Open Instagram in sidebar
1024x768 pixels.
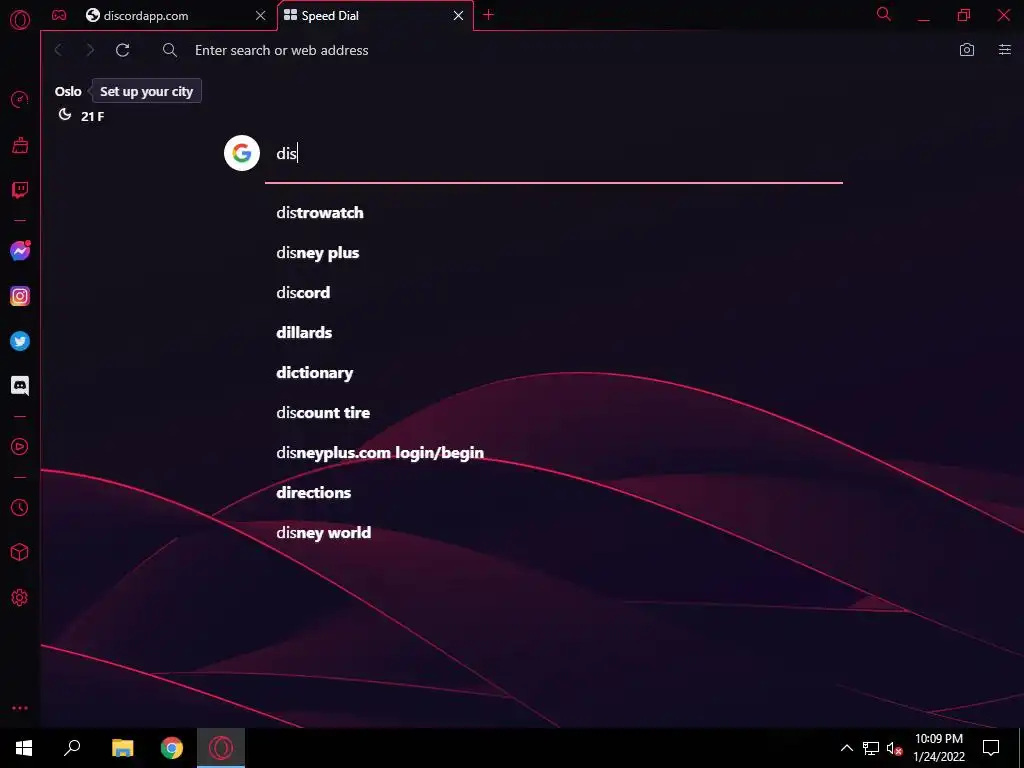(20, 296)
